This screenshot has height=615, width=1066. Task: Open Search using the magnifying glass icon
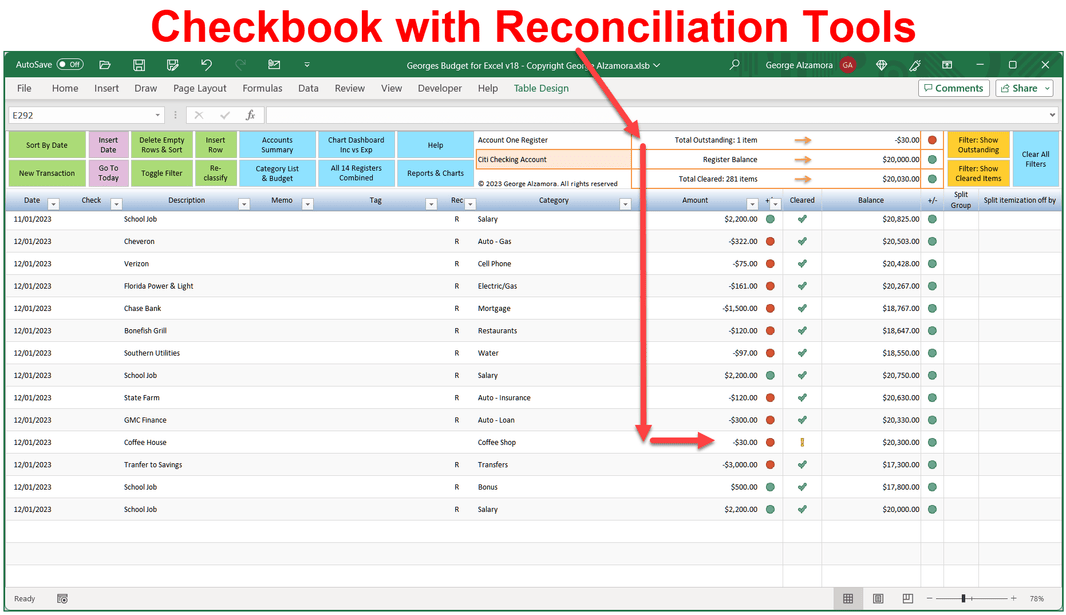click(735, 64)
